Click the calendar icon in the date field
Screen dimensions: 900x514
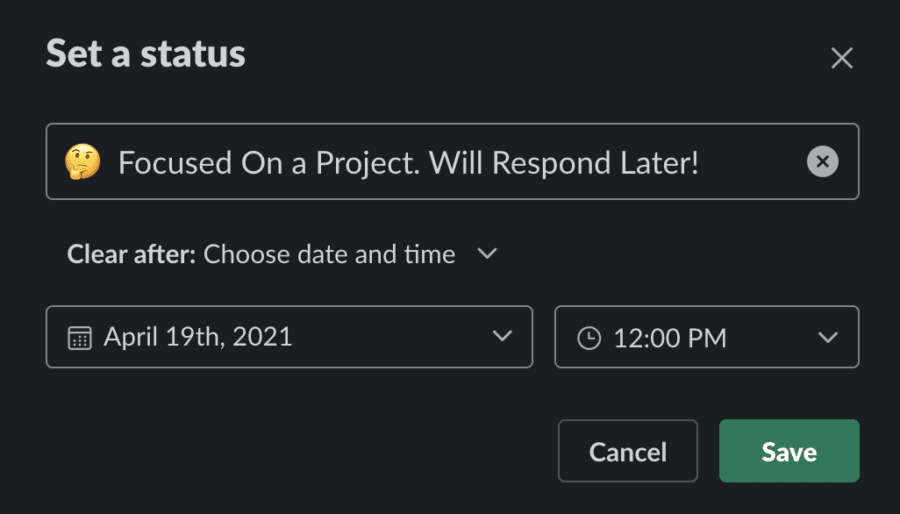[79, 338]
